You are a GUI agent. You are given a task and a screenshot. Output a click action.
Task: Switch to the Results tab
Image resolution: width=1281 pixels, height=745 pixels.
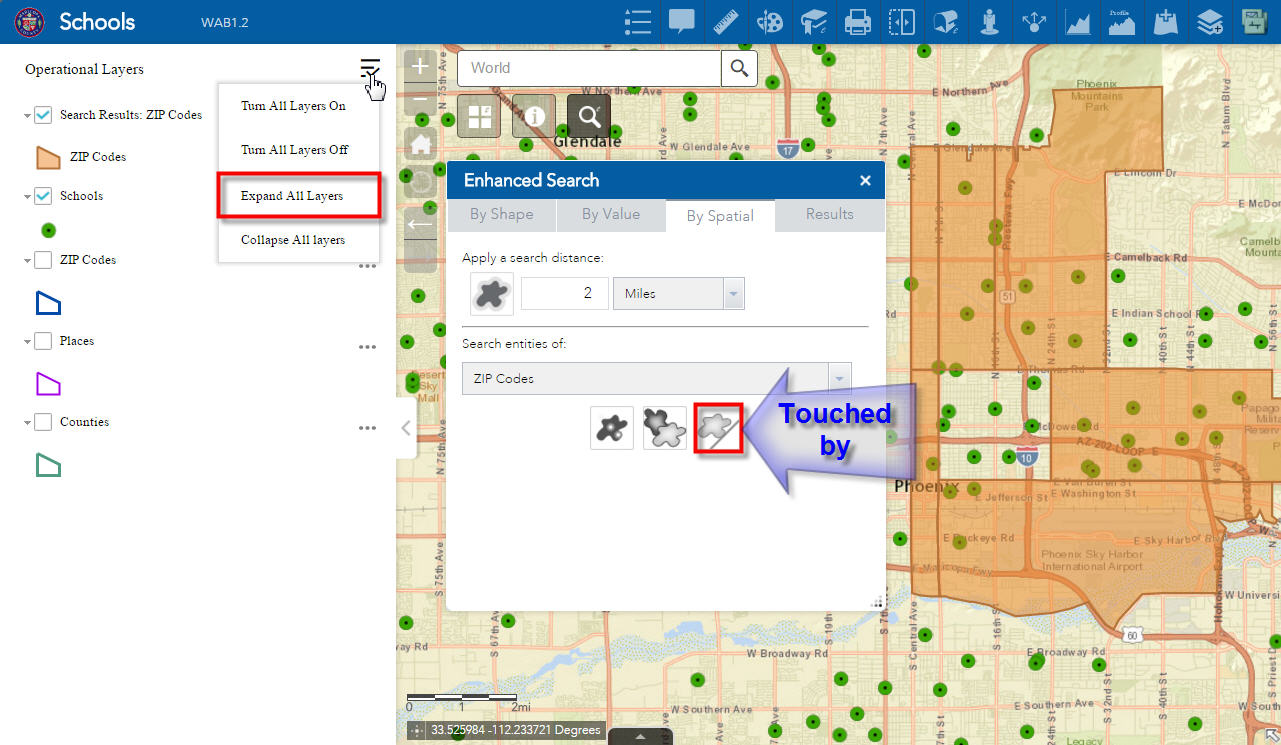tap(830, 214)
